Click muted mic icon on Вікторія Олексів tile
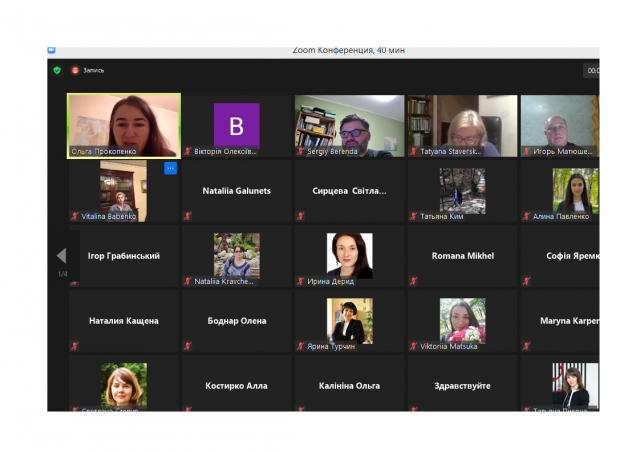The height and width of the screenshot is (452, 640). 188,151
